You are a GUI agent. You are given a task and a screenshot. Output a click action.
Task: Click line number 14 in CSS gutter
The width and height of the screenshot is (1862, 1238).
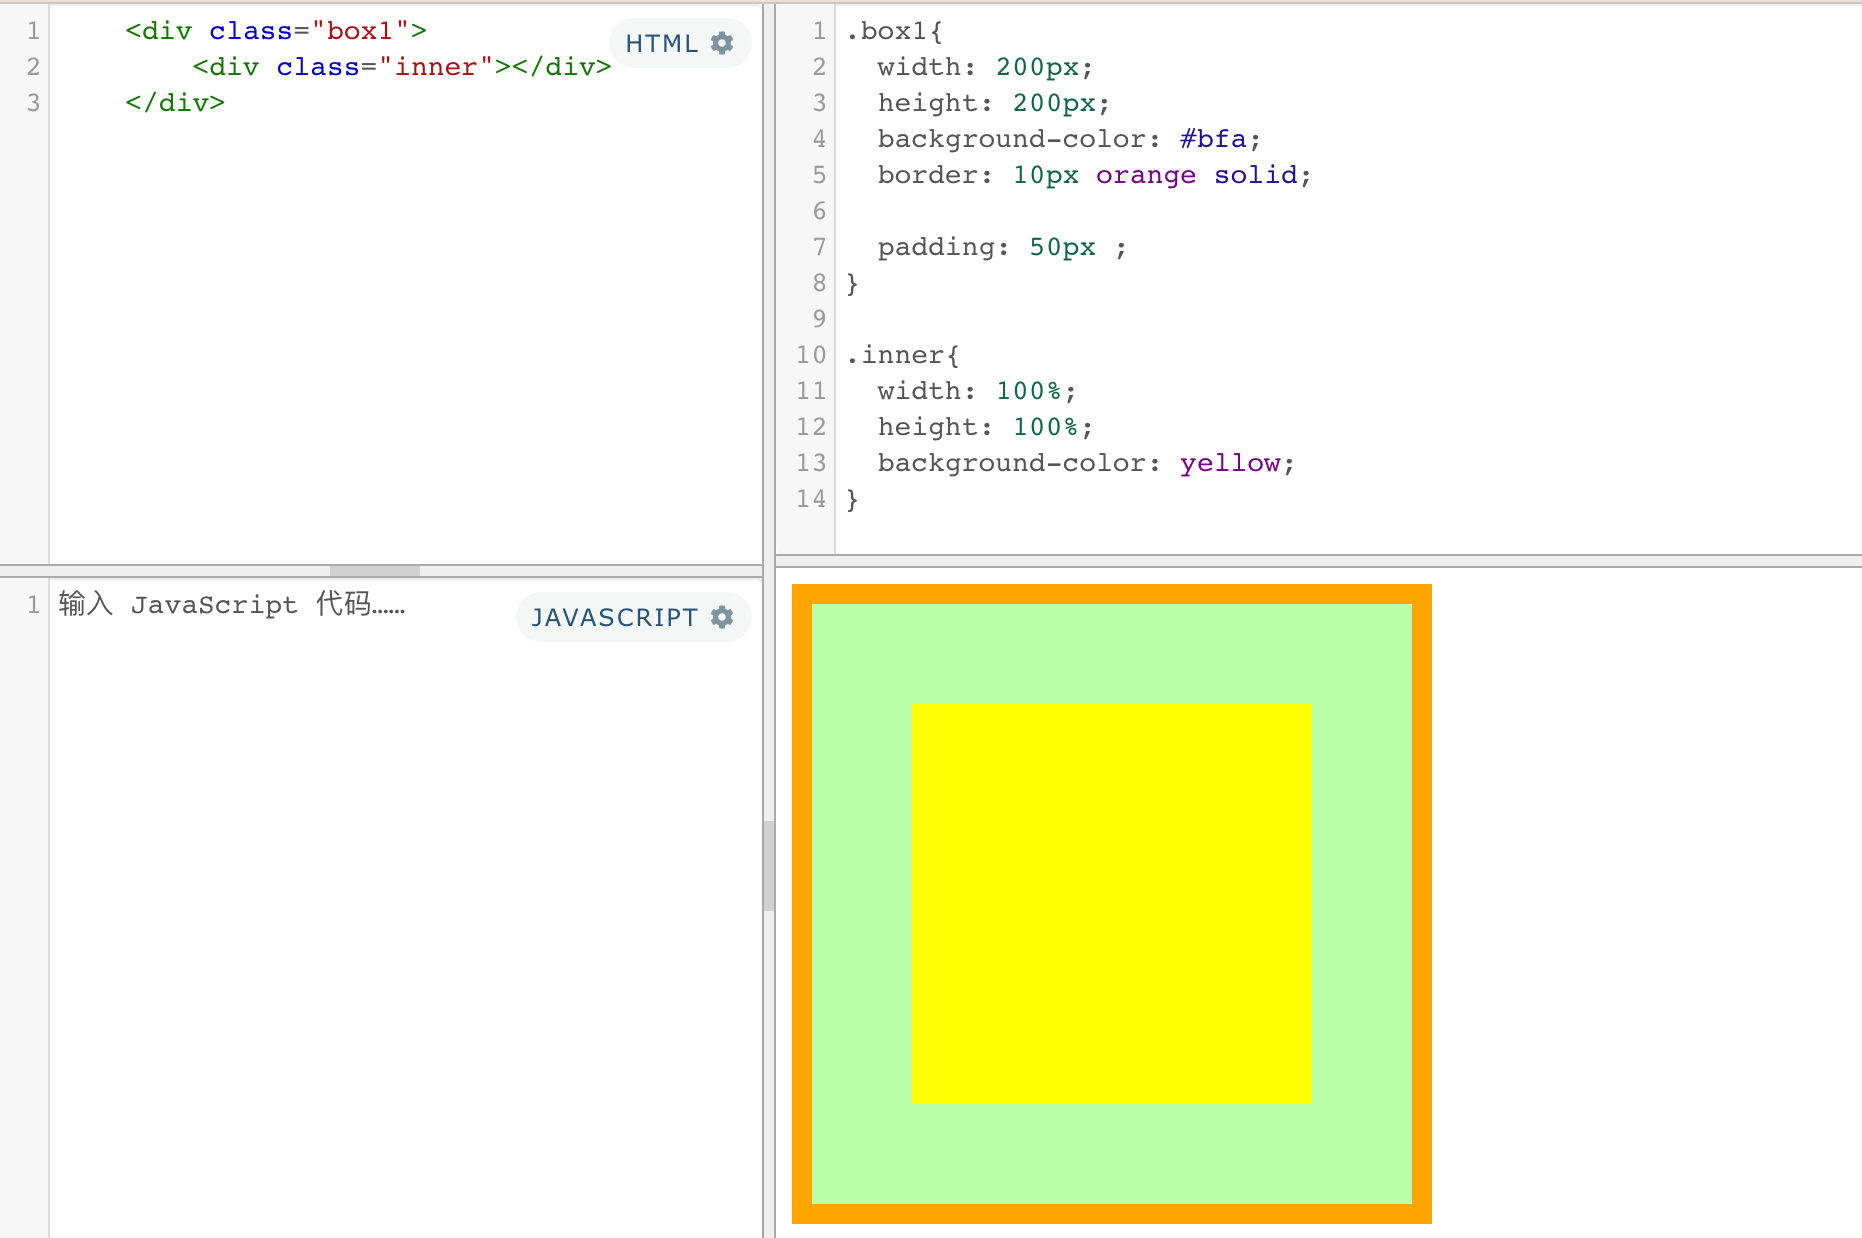click(x=811, y=499)
